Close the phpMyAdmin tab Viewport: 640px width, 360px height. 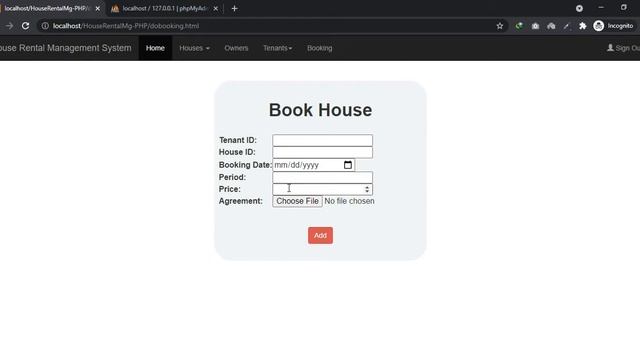pyautogui.click(x=216, y=8)
